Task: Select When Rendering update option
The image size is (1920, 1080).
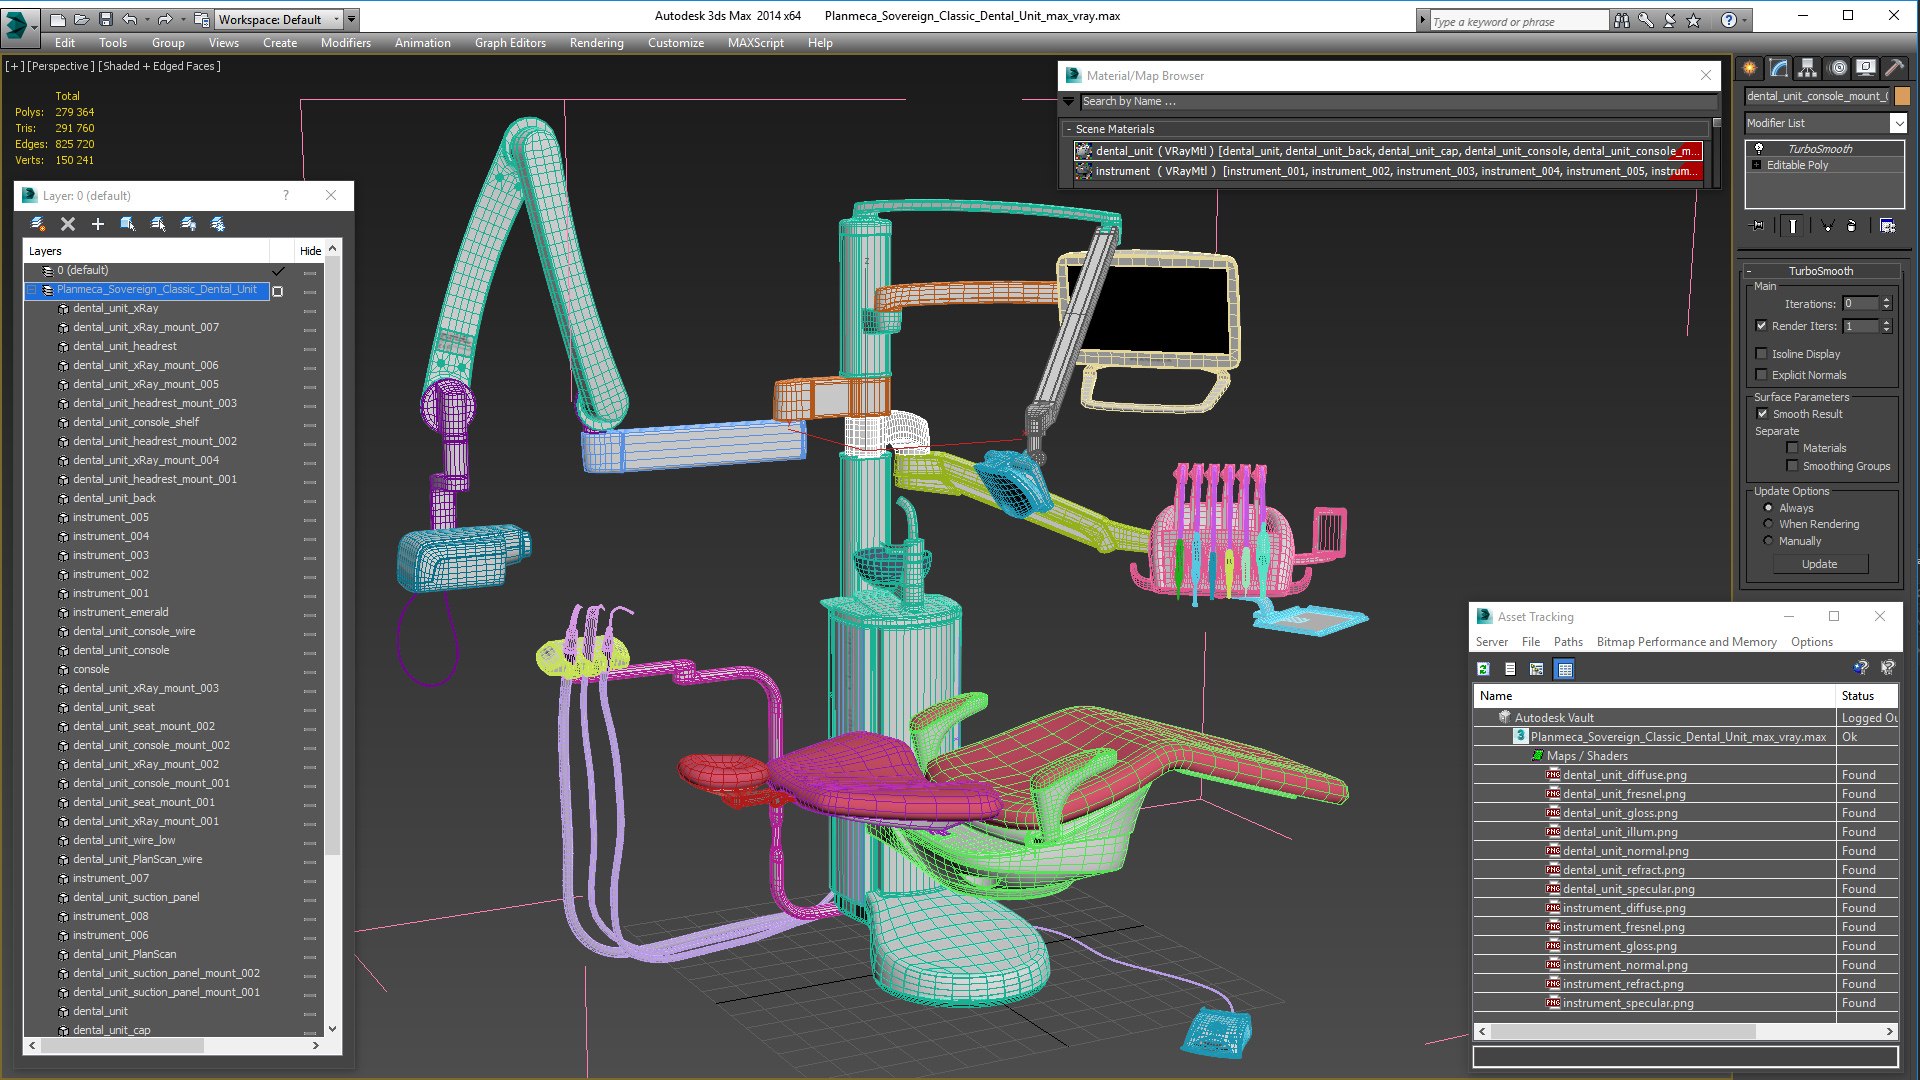Action: click(1768, 524)
